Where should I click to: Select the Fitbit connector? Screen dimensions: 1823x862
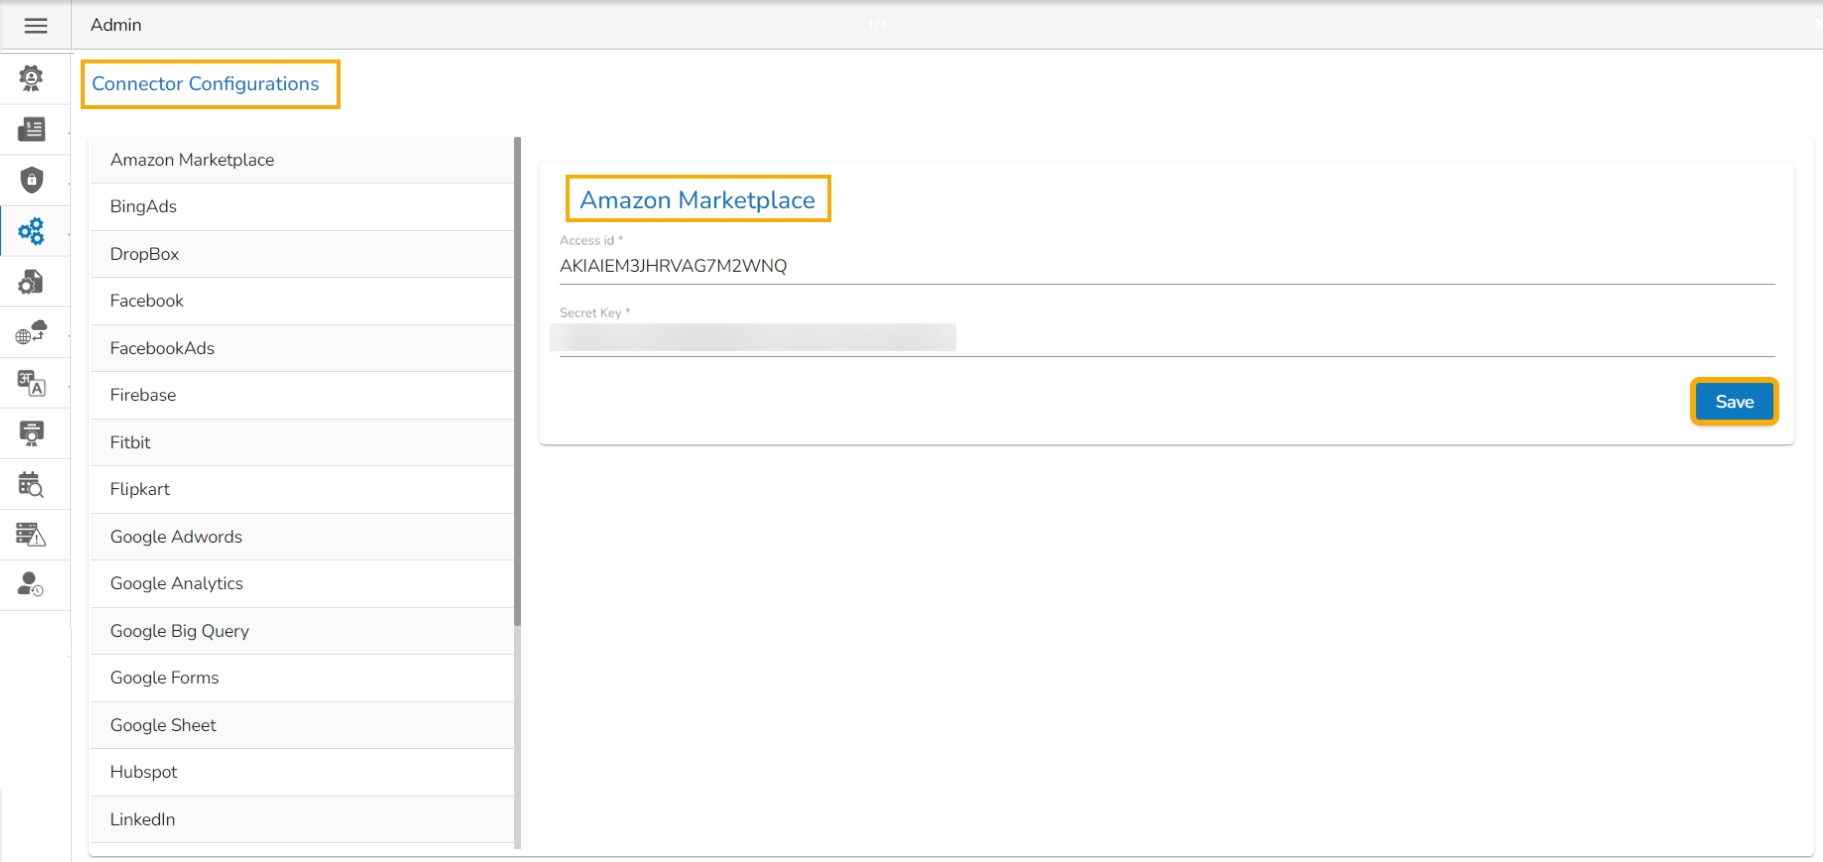click(x=302, y=442)
